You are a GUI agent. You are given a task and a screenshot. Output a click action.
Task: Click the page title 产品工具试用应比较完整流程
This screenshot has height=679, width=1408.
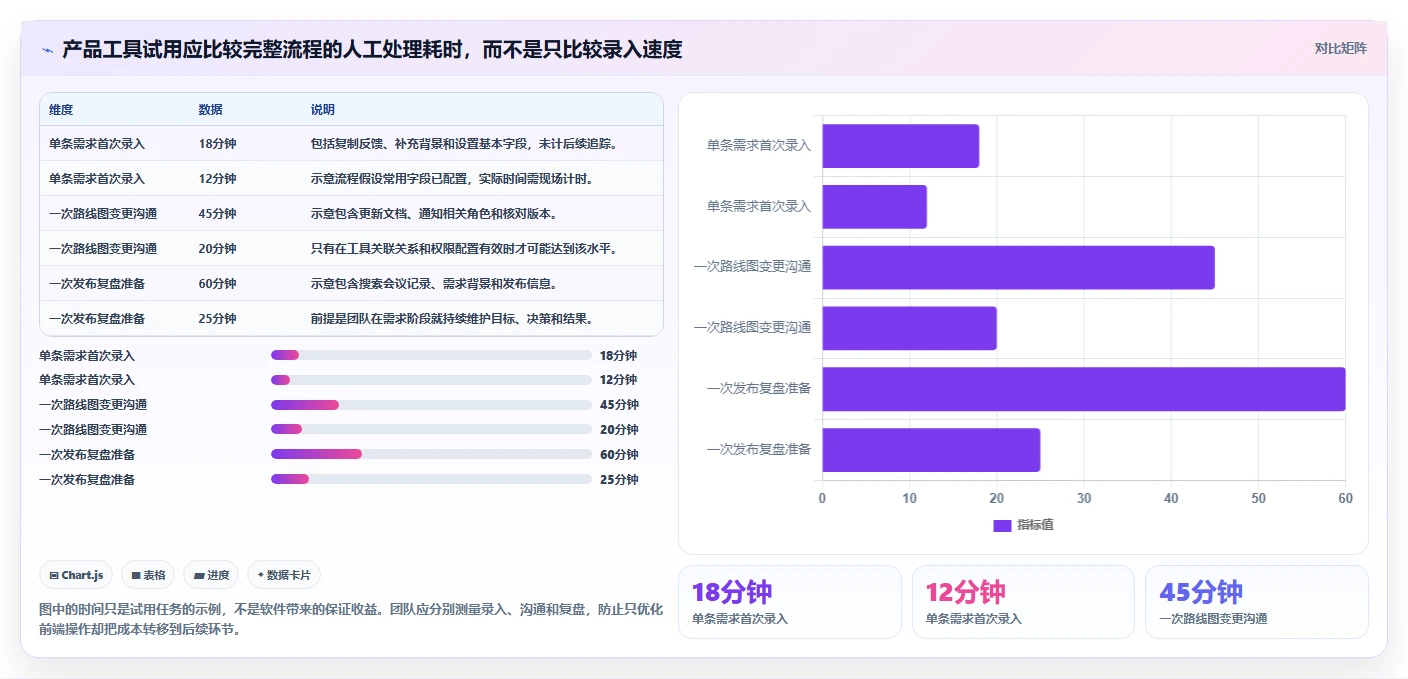(372, 49)
